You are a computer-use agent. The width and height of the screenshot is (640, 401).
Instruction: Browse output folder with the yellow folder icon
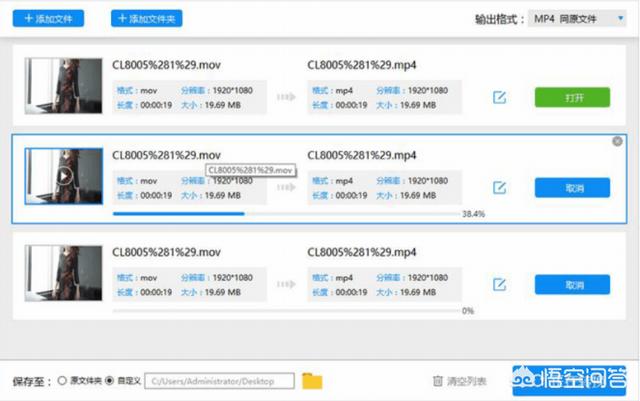tap(312, 381)
